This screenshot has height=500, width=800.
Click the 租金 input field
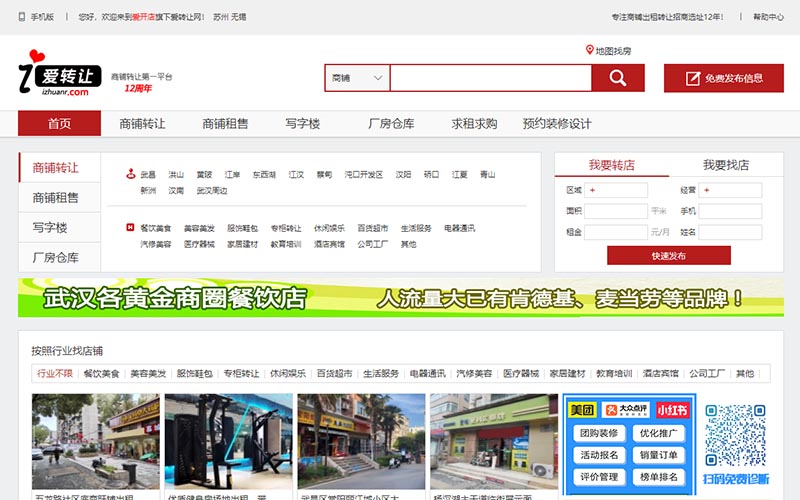click(616, 232)
